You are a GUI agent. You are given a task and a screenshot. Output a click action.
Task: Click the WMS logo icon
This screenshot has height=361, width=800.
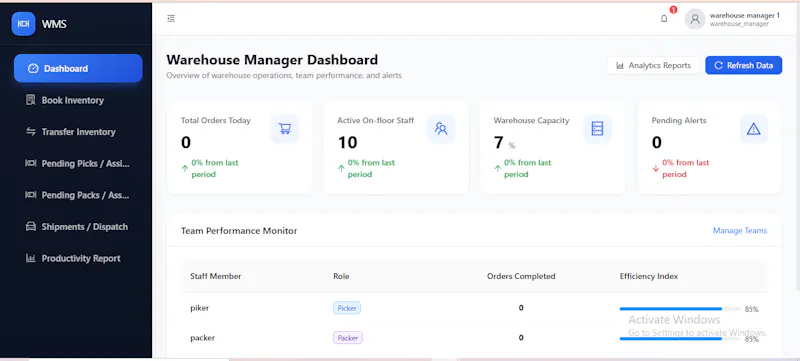point(23,24)
